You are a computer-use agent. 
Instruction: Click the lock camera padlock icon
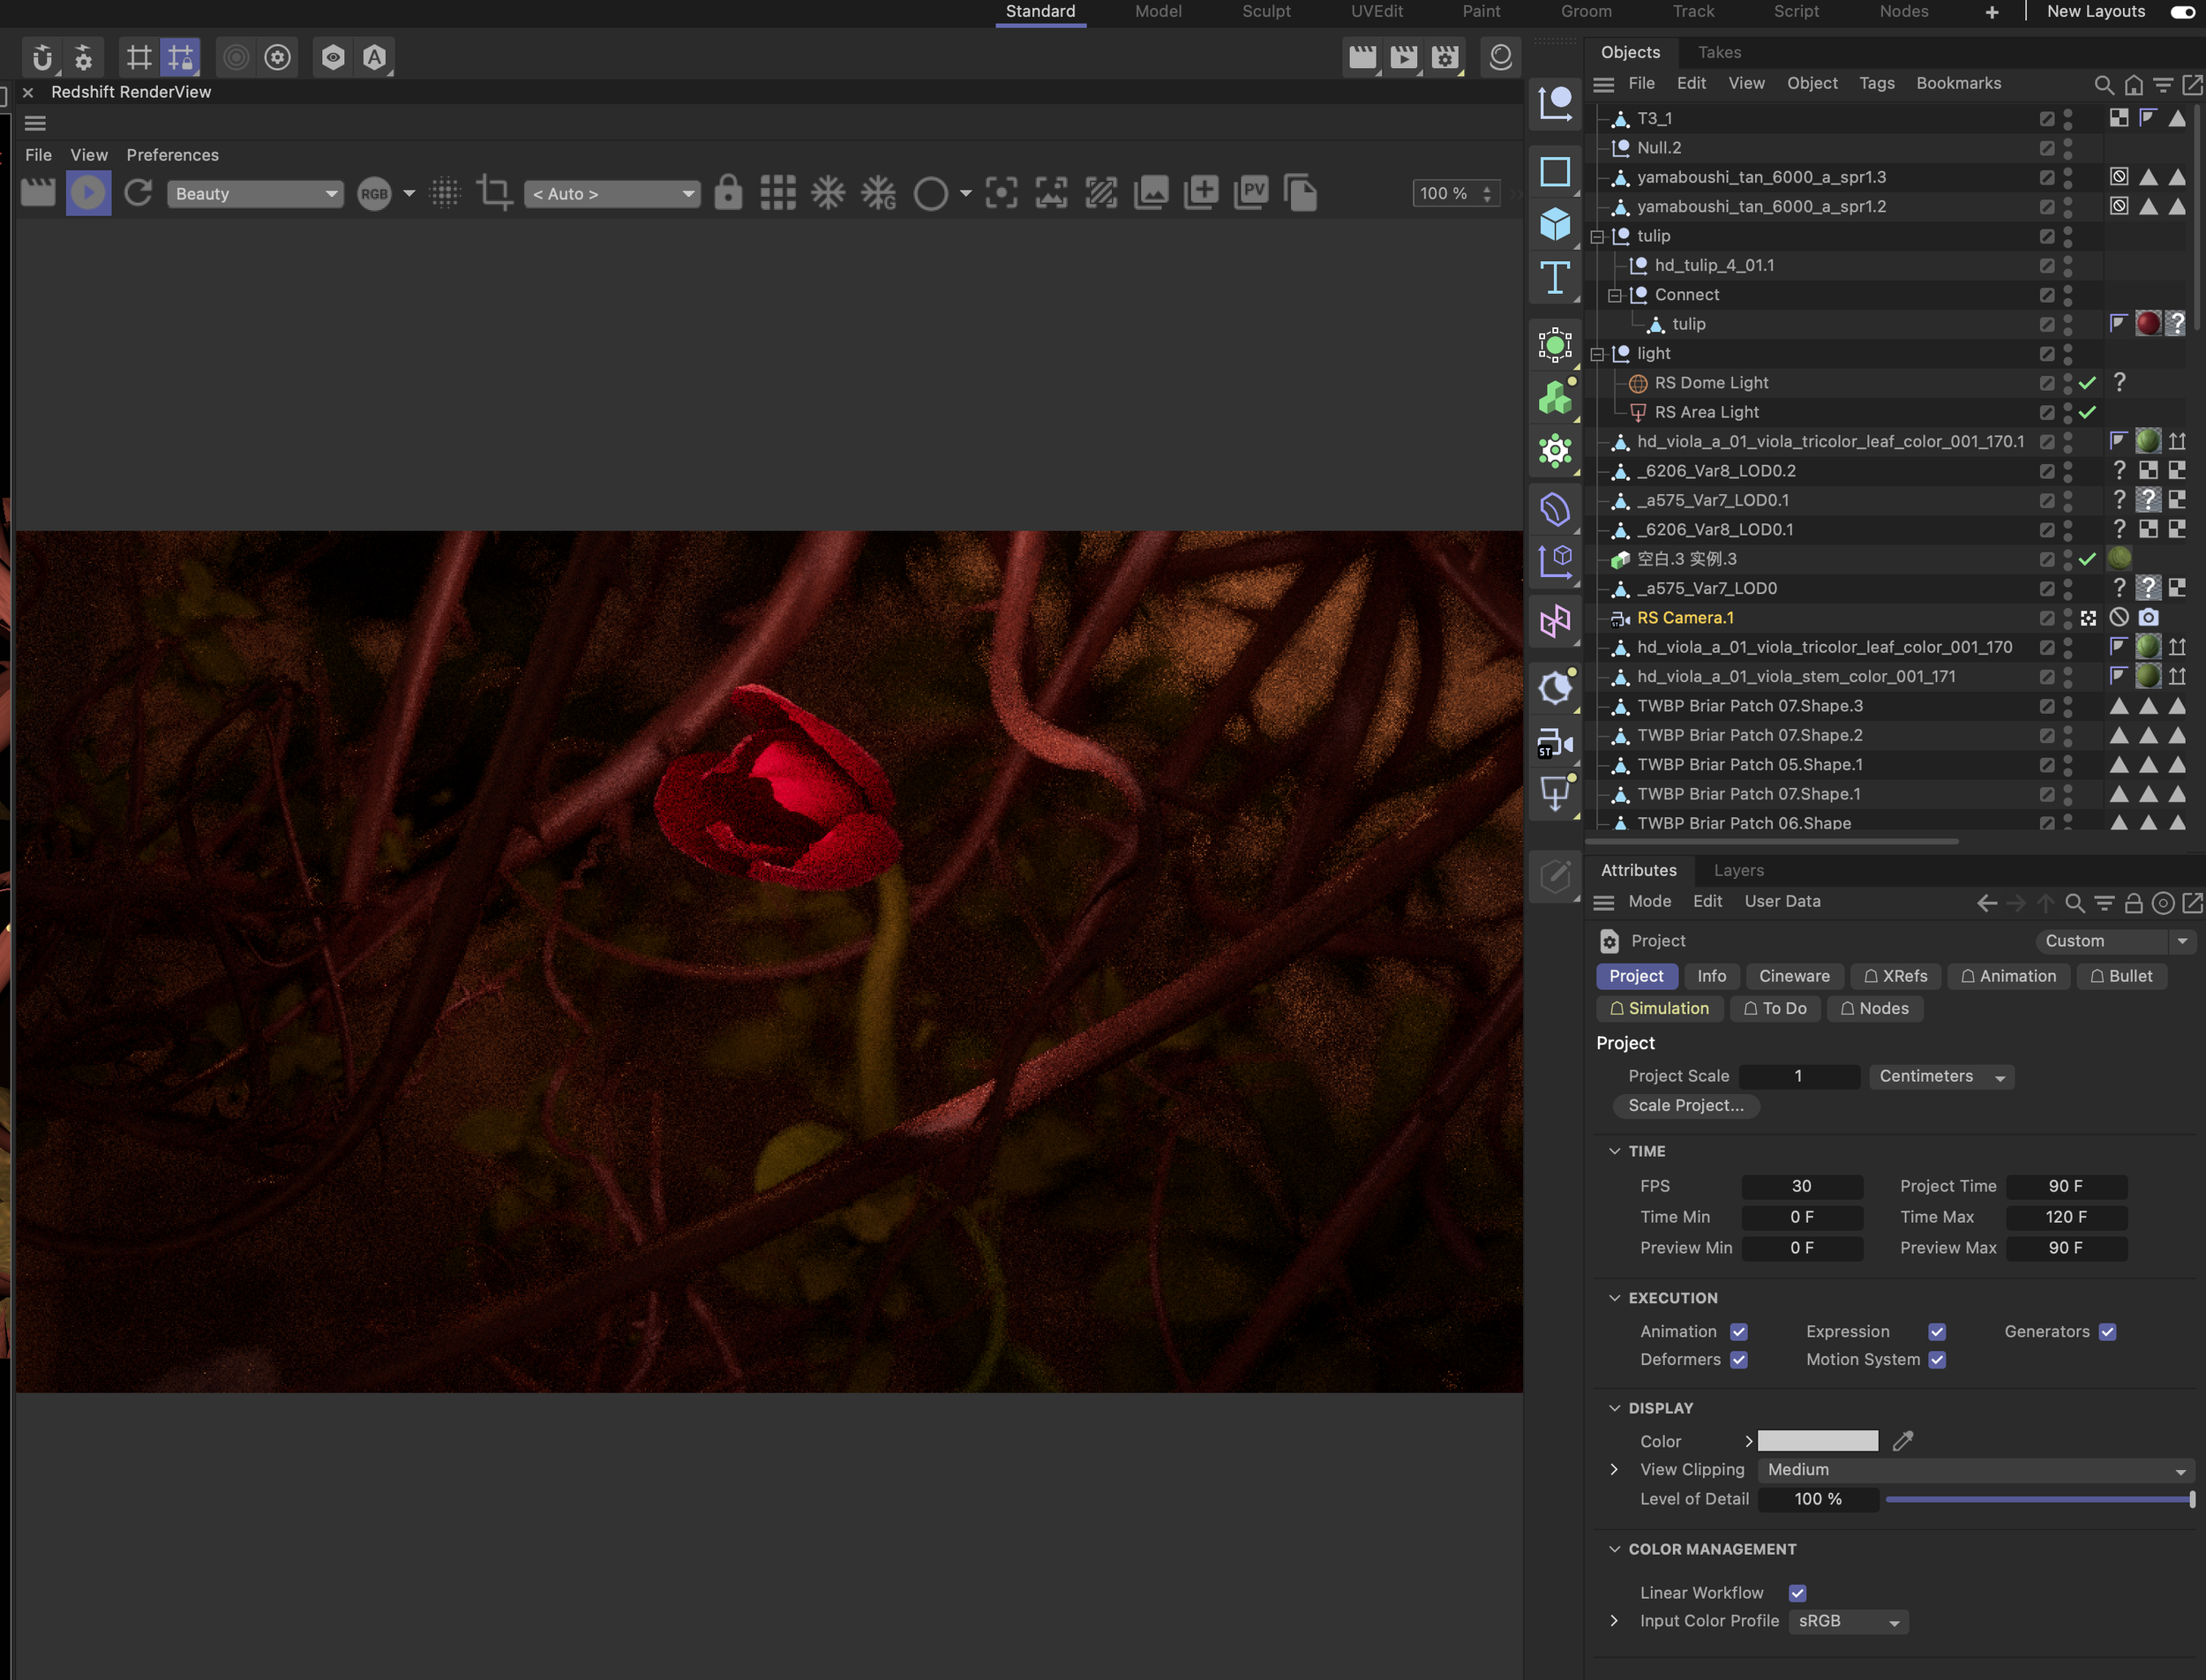[728, 193]
